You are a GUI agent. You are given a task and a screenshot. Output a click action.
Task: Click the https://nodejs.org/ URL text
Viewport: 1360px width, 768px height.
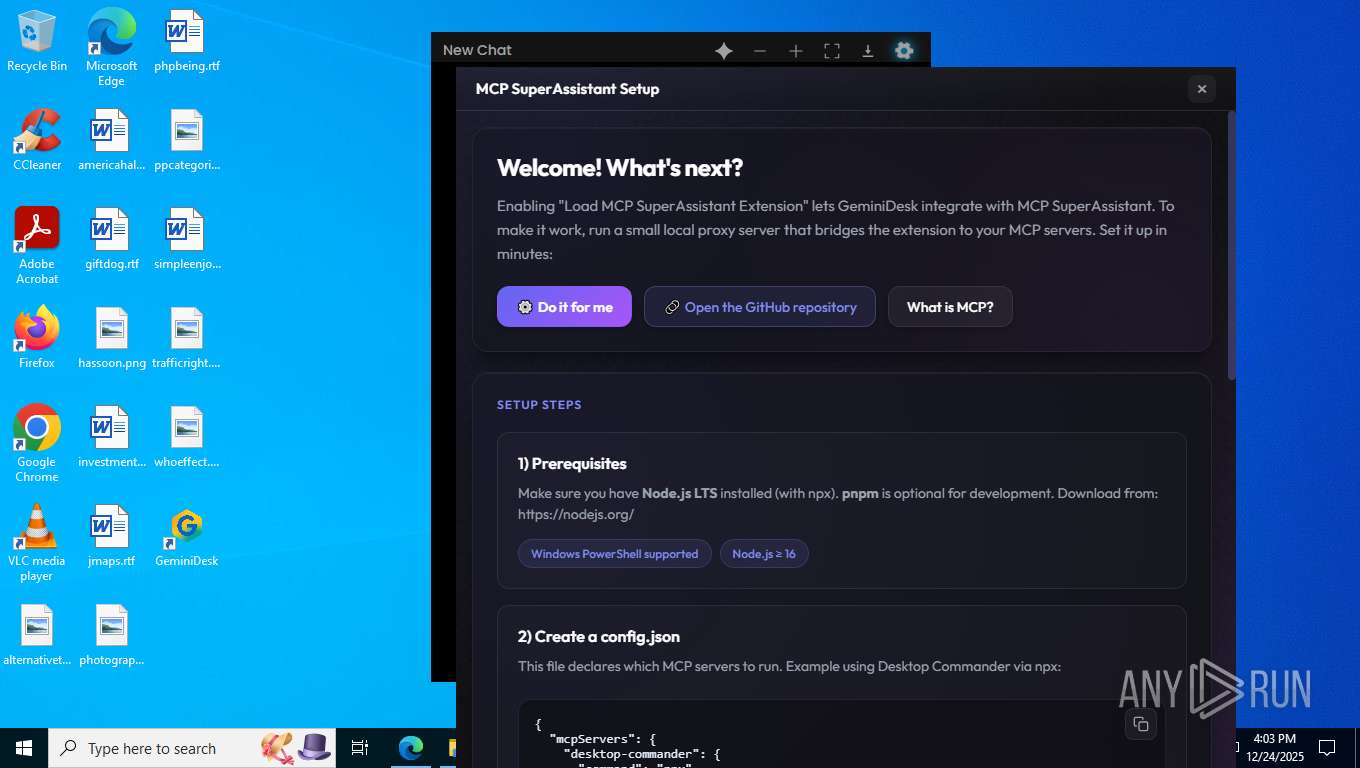coord(576,515)
